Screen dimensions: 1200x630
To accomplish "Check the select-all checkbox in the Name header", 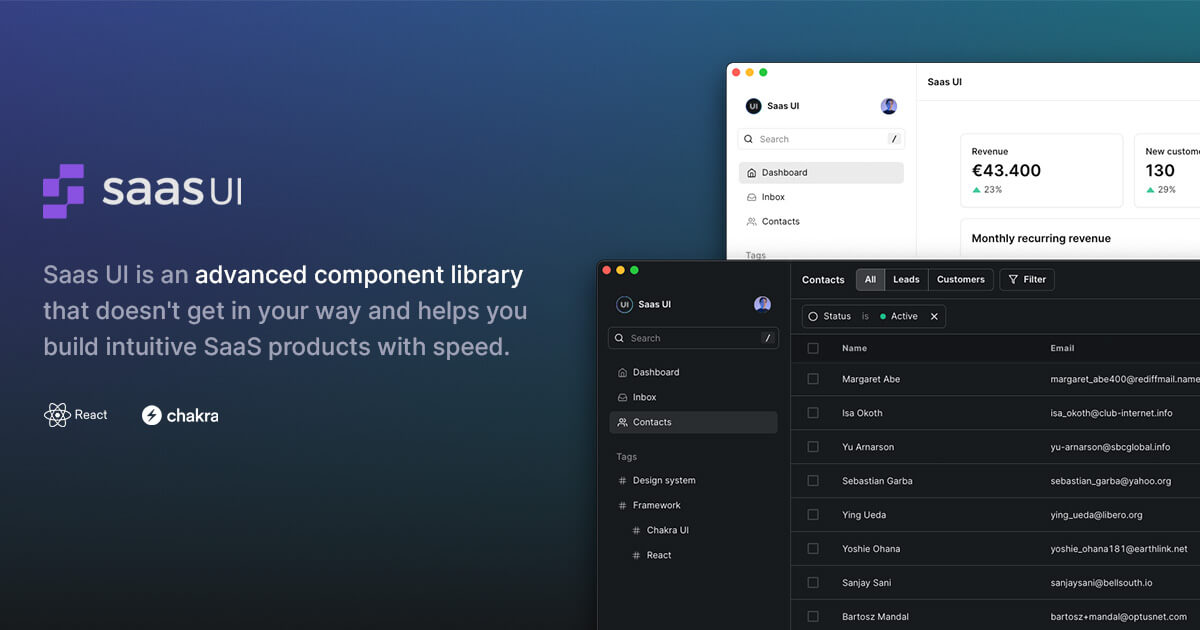I will click(x=812, y=348).
